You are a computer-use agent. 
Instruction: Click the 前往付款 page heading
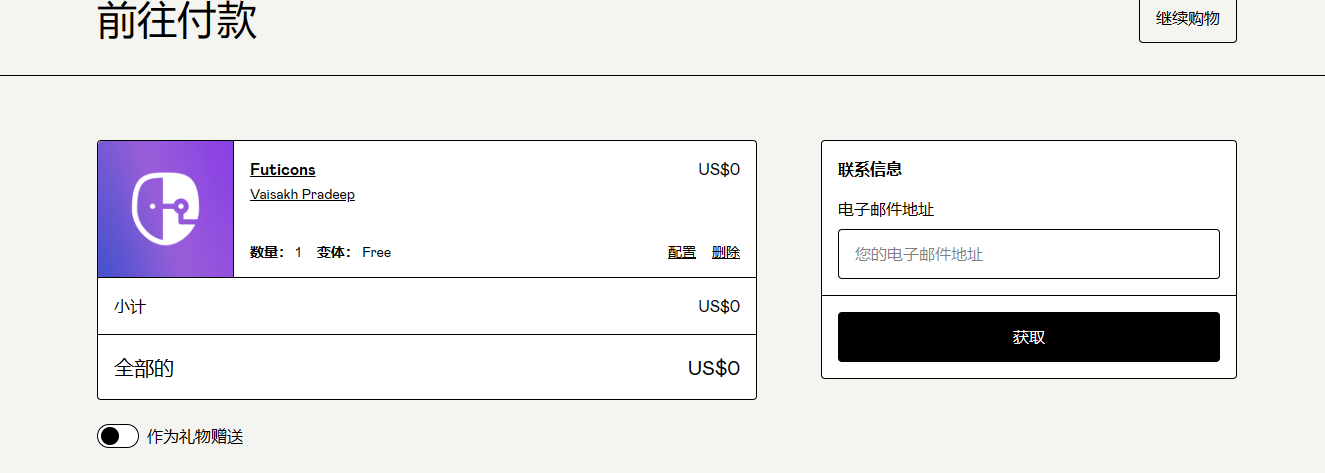click(x=177, y=22)
